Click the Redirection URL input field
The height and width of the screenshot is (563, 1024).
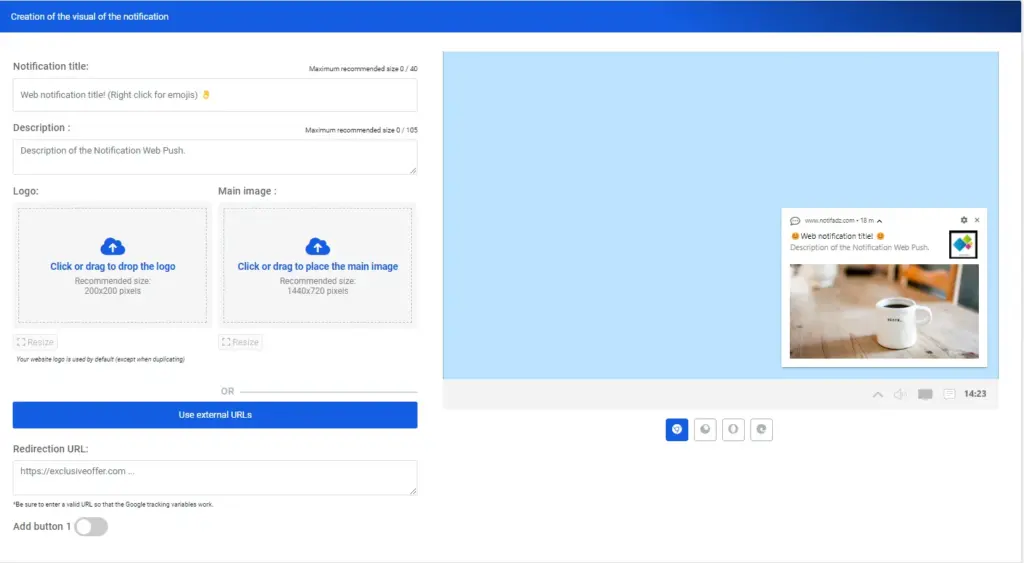click(215, 477)
